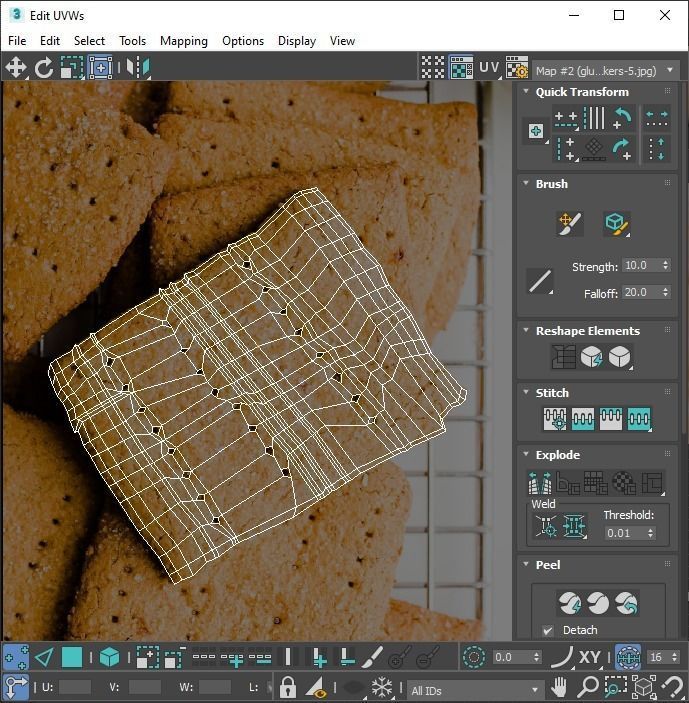The image size is (689, 703).
Task: Click the UV coordinate flyout button
Action: [x=489, y=68]
